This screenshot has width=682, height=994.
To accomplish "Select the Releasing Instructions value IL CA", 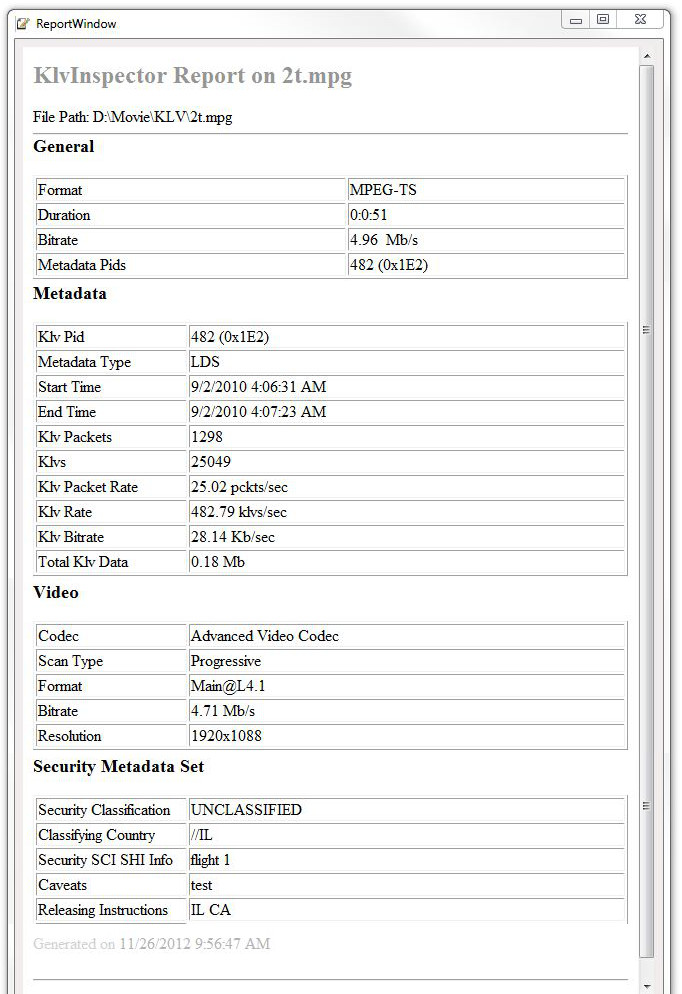I will tap(211, 910).
